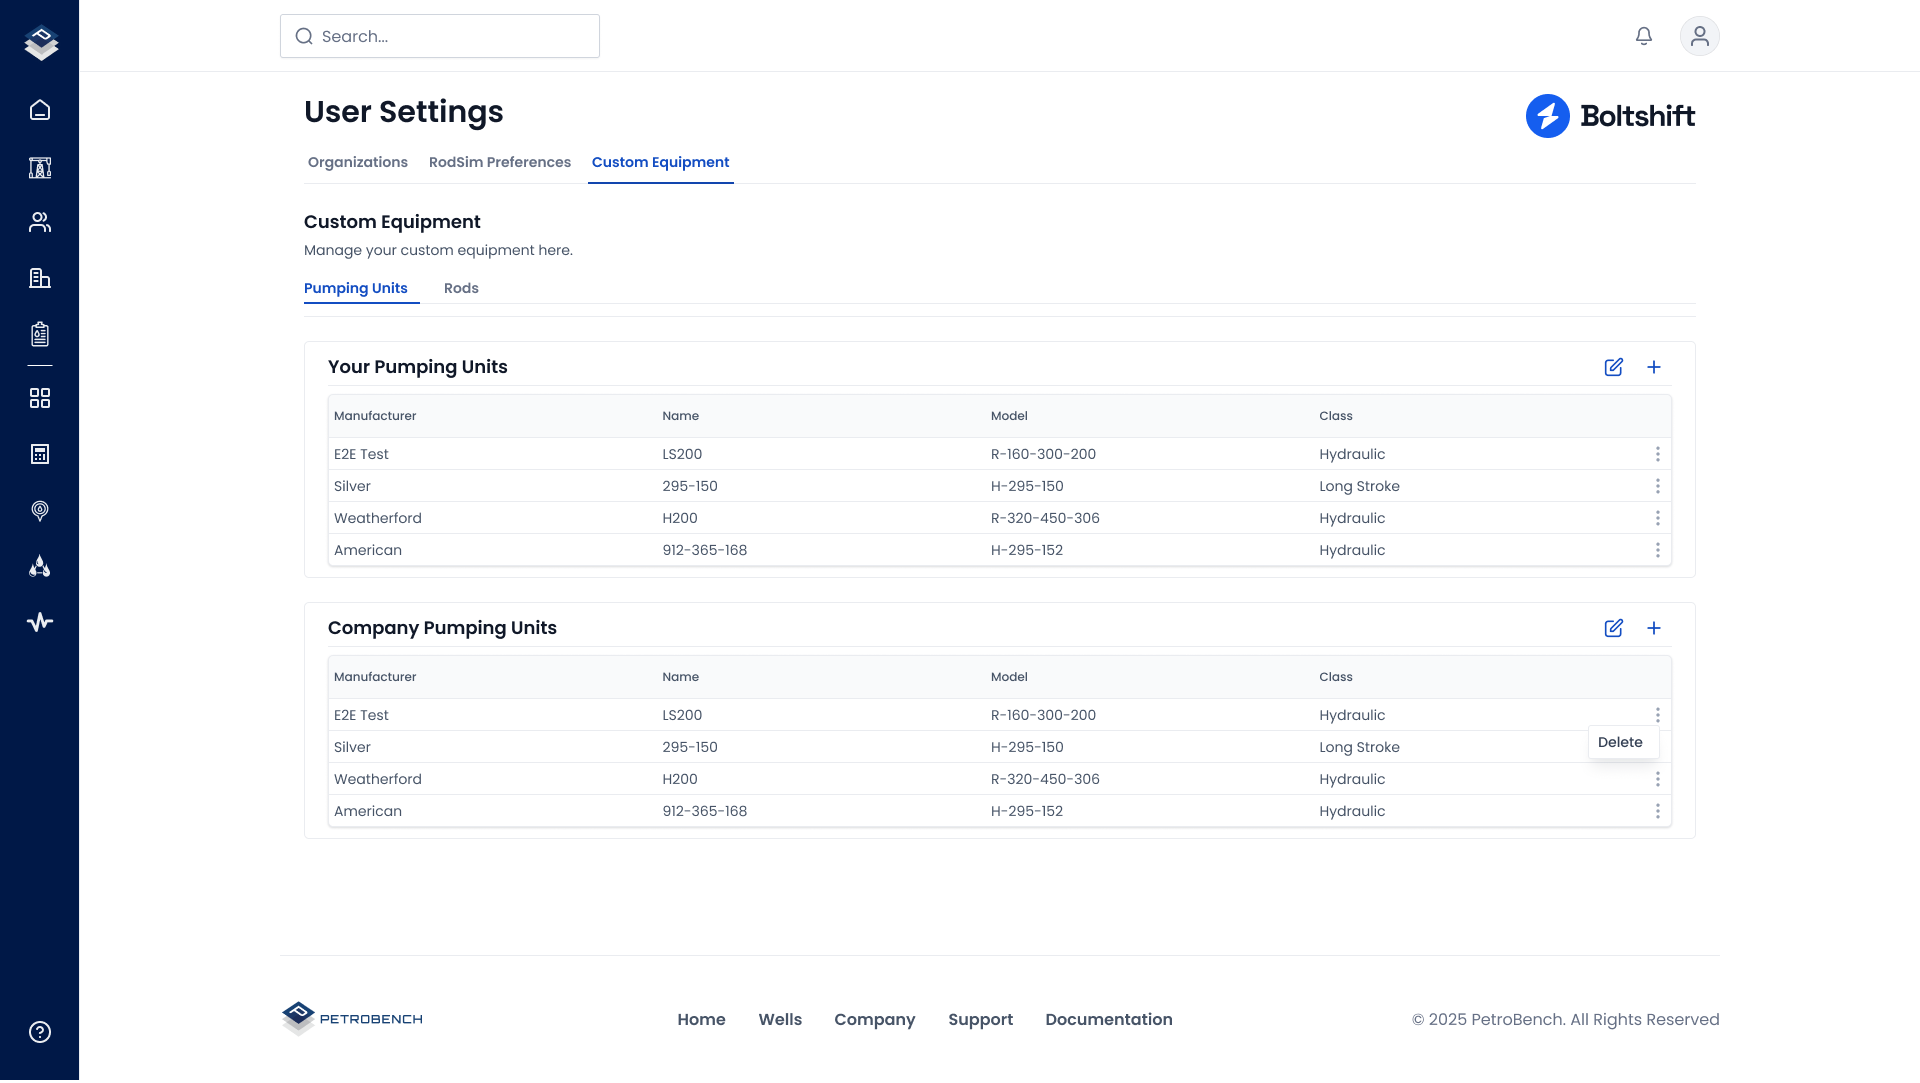This screenshot has height=1083, width=1920.
Task: Open the help question mark icon
Action: pos(40,1031)
